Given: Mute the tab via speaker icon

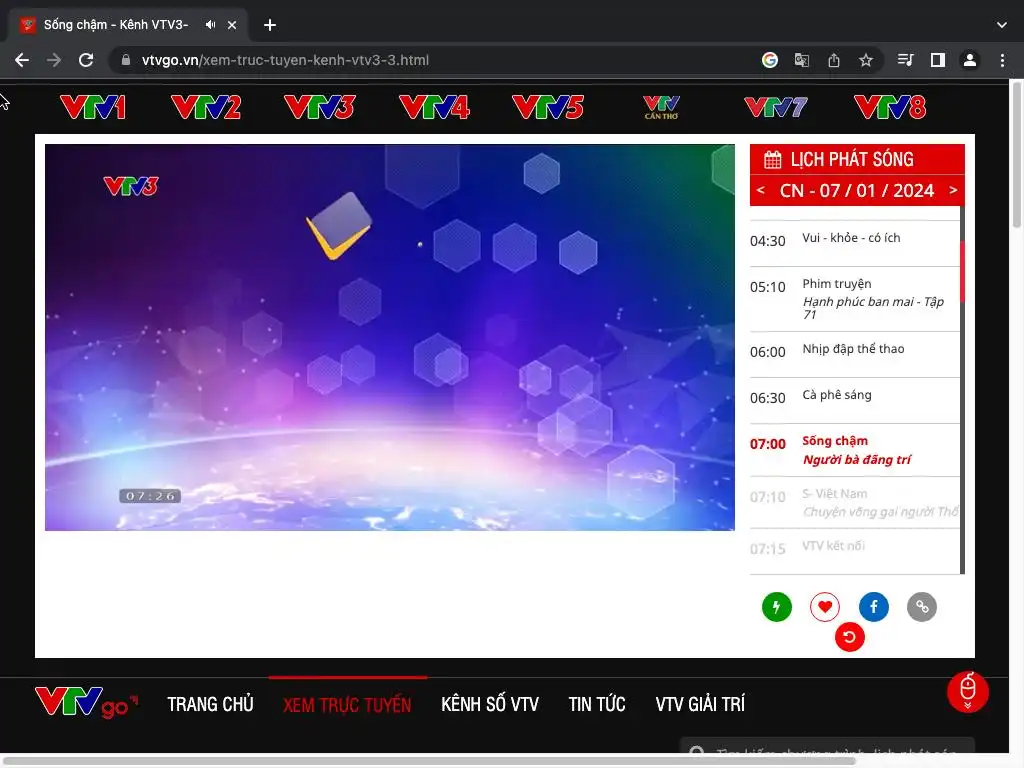Looking at the screenshot, I should tap(210, 25).
